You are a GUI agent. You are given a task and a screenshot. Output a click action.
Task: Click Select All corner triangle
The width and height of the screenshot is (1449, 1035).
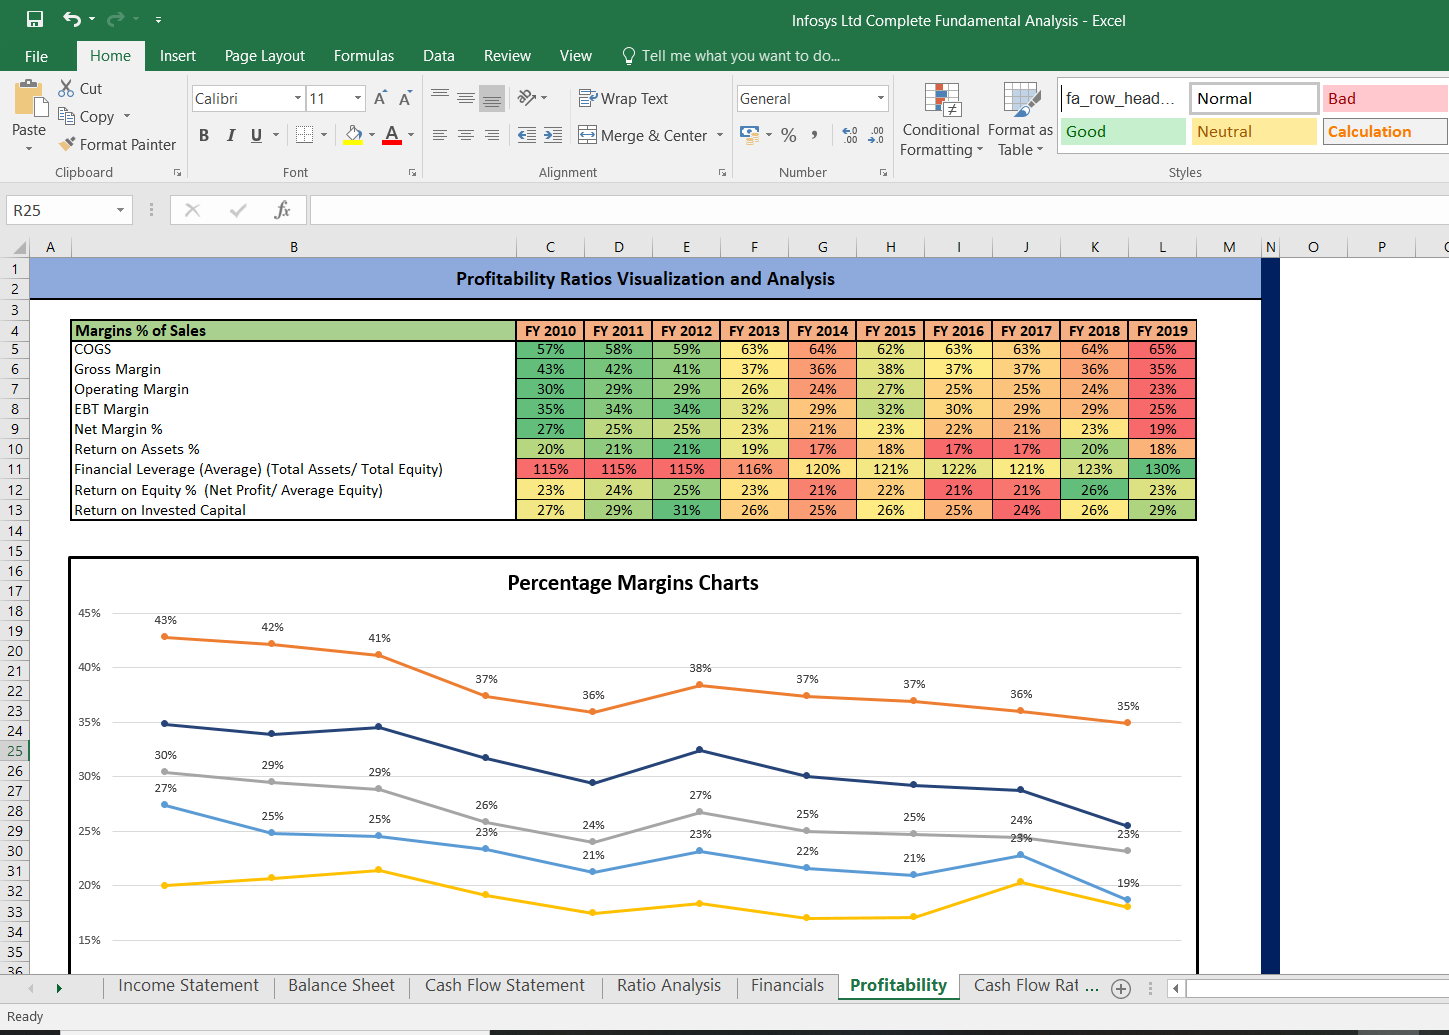coord(19,248)
